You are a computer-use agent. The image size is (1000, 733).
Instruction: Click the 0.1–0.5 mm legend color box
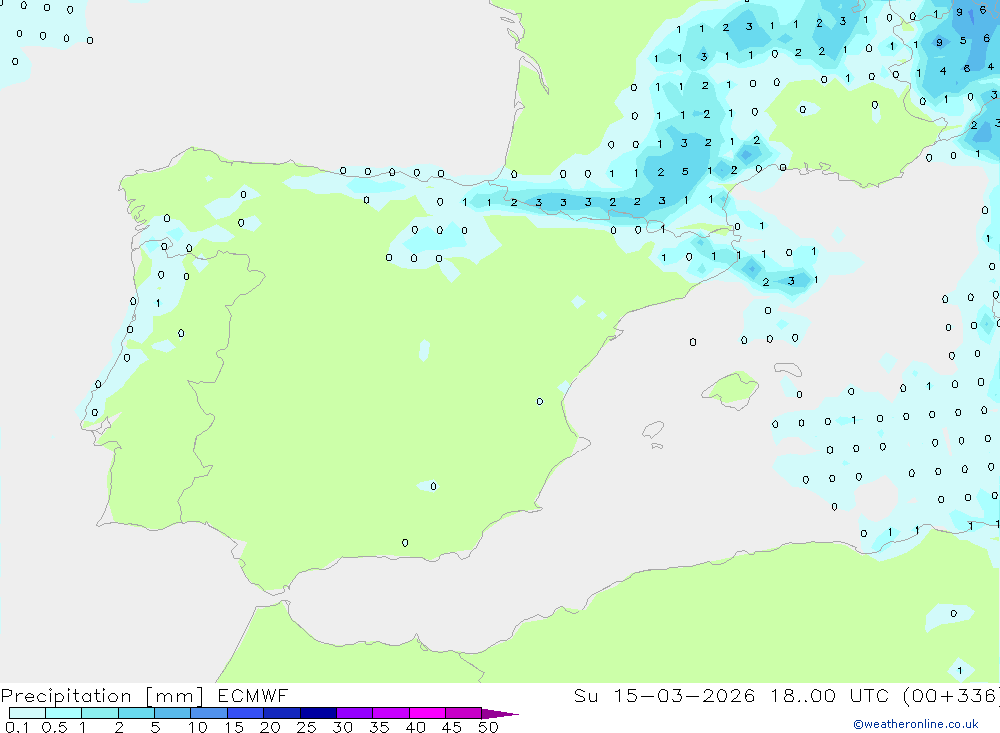point(27,713)
